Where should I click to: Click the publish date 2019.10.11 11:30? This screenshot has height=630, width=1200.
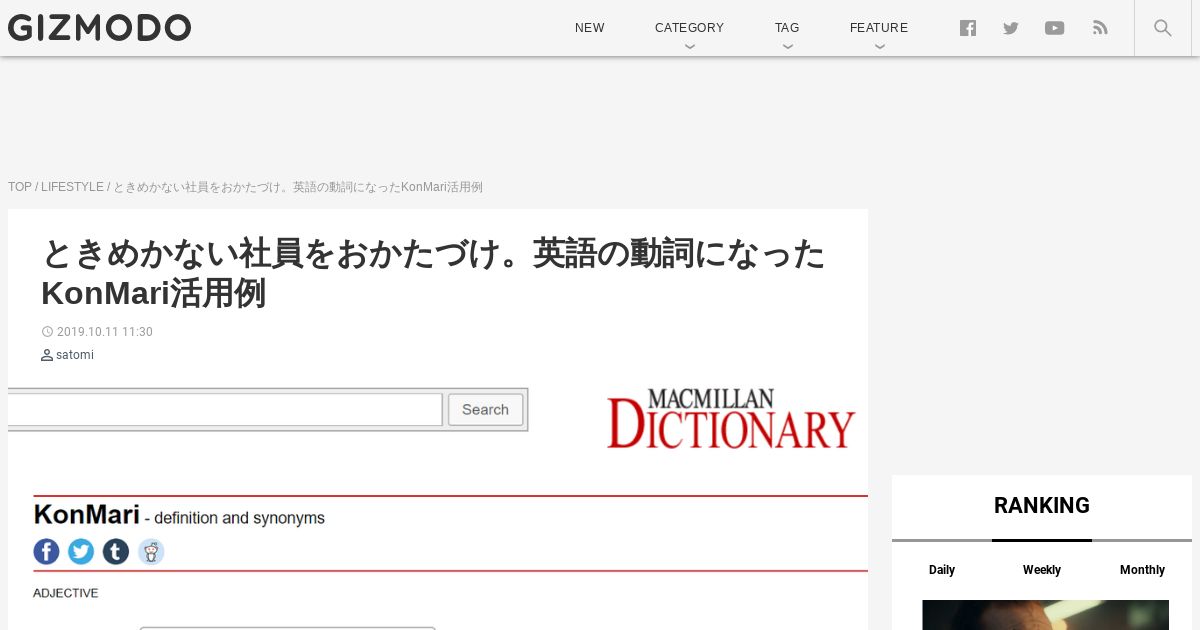[x=105, y=332]
